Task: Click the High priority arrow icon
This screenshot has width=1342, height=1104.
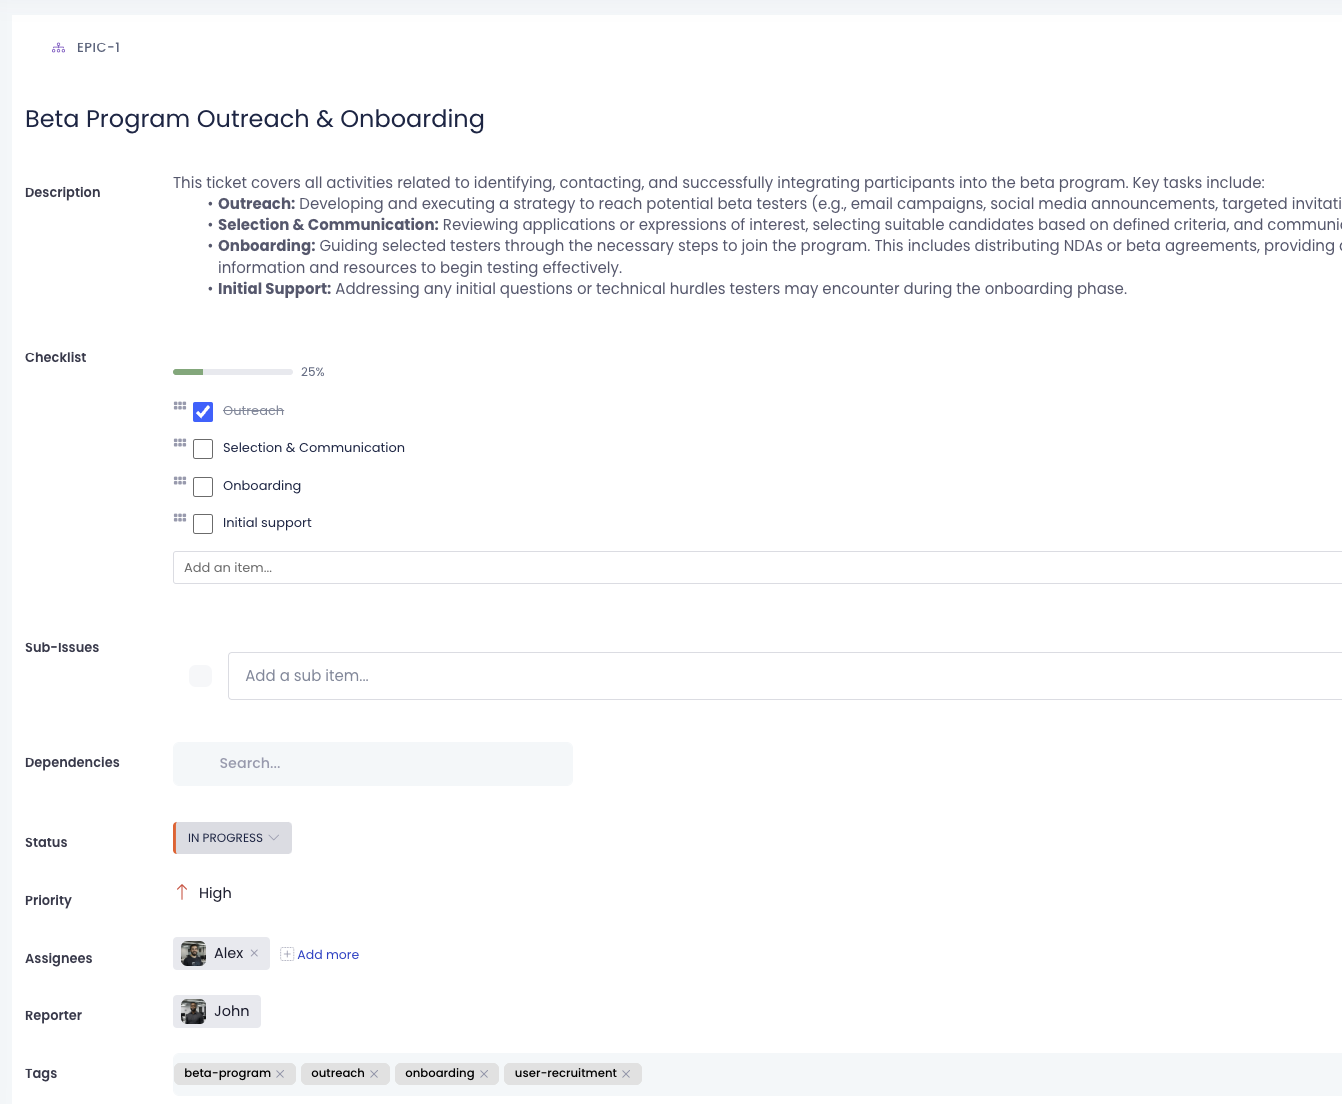Action: [182, 892]
